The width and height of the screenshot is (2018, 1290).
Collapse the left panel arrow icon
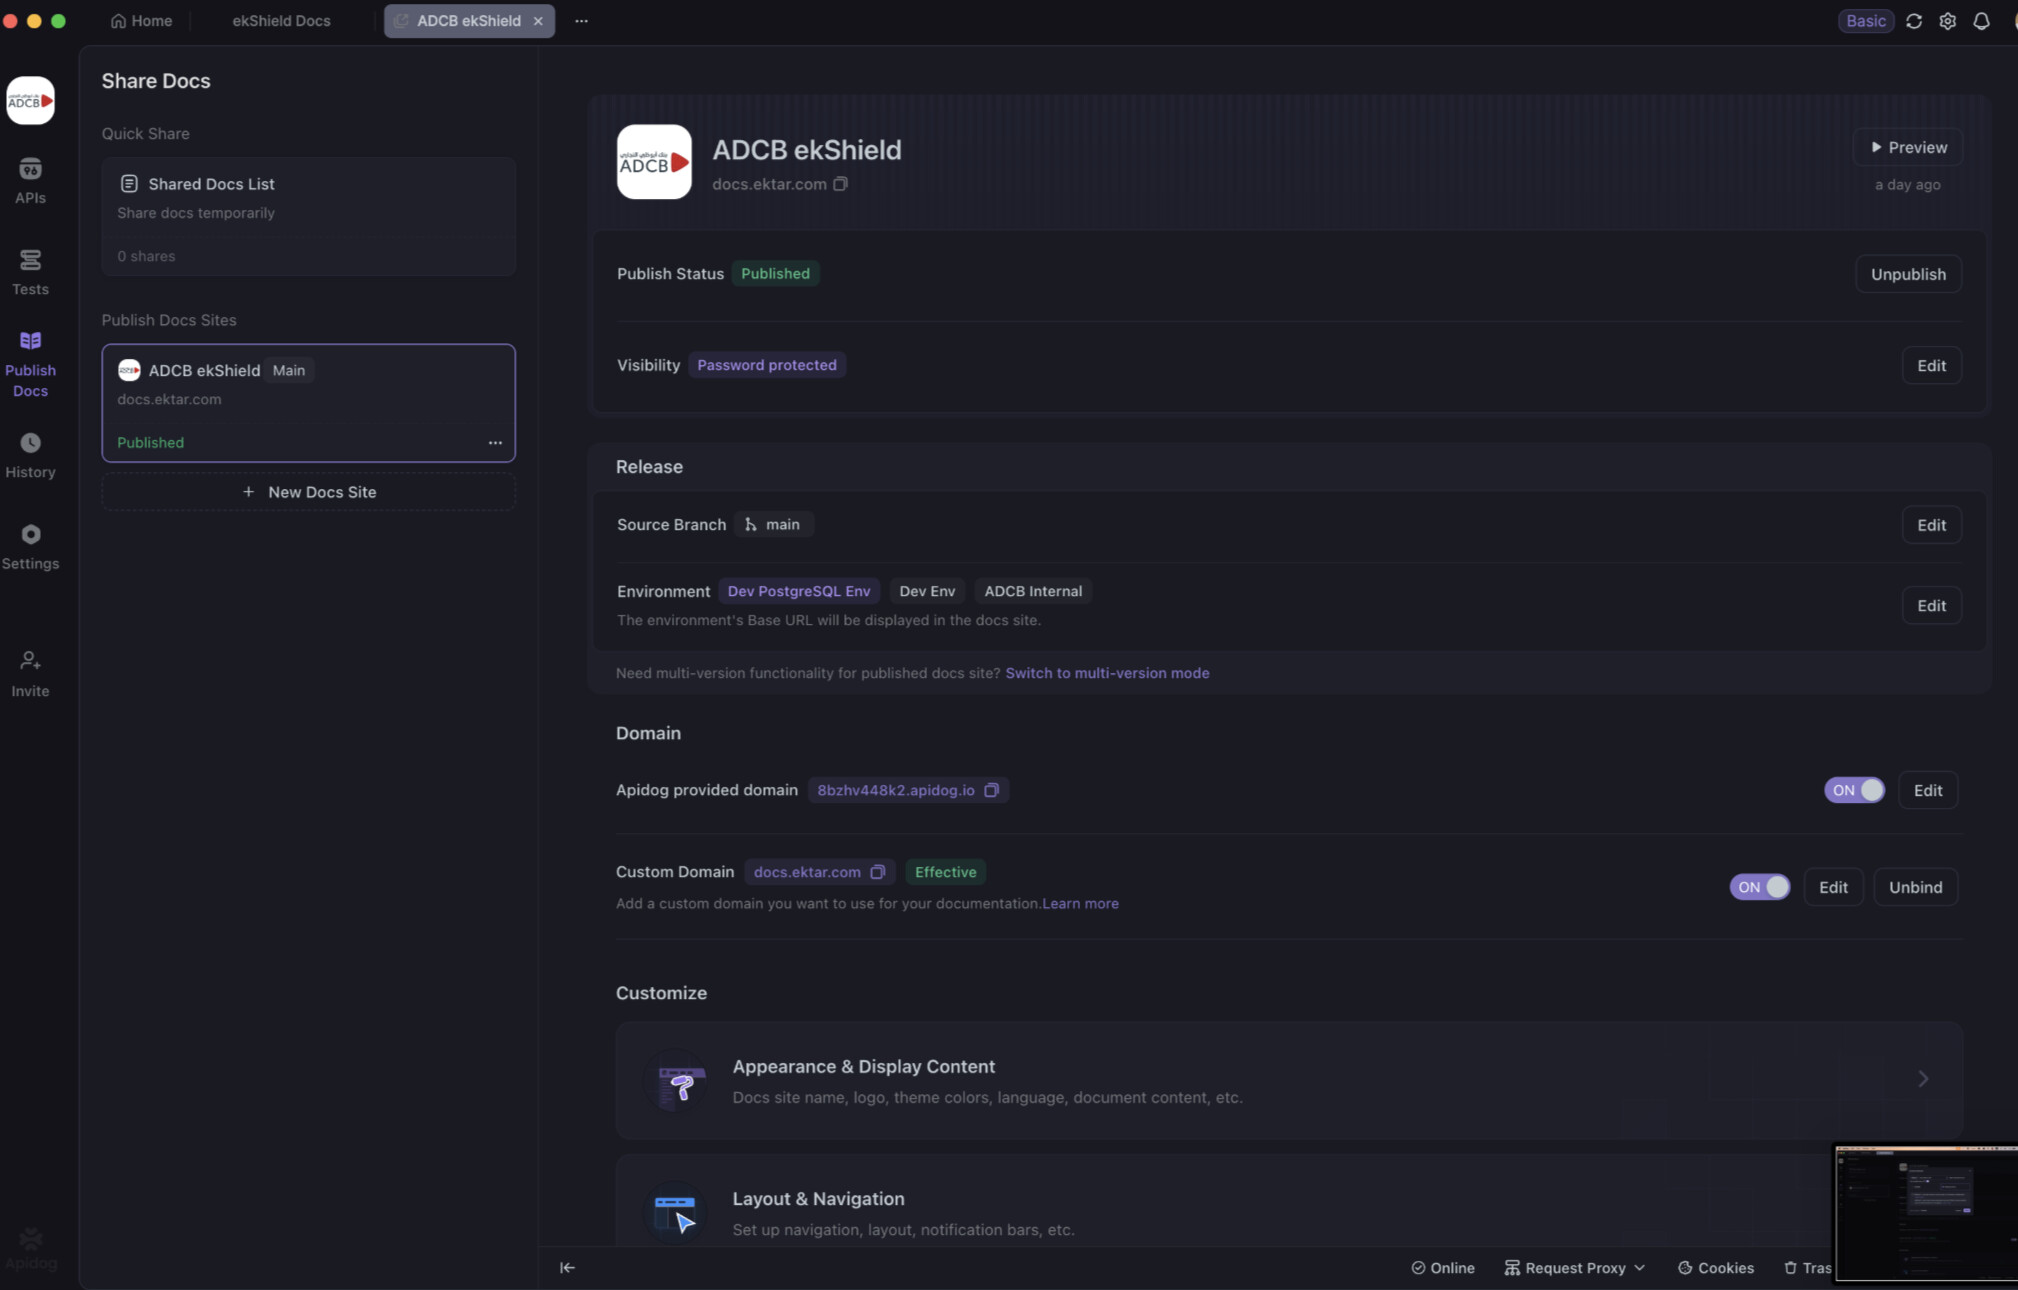[567, 1267]
